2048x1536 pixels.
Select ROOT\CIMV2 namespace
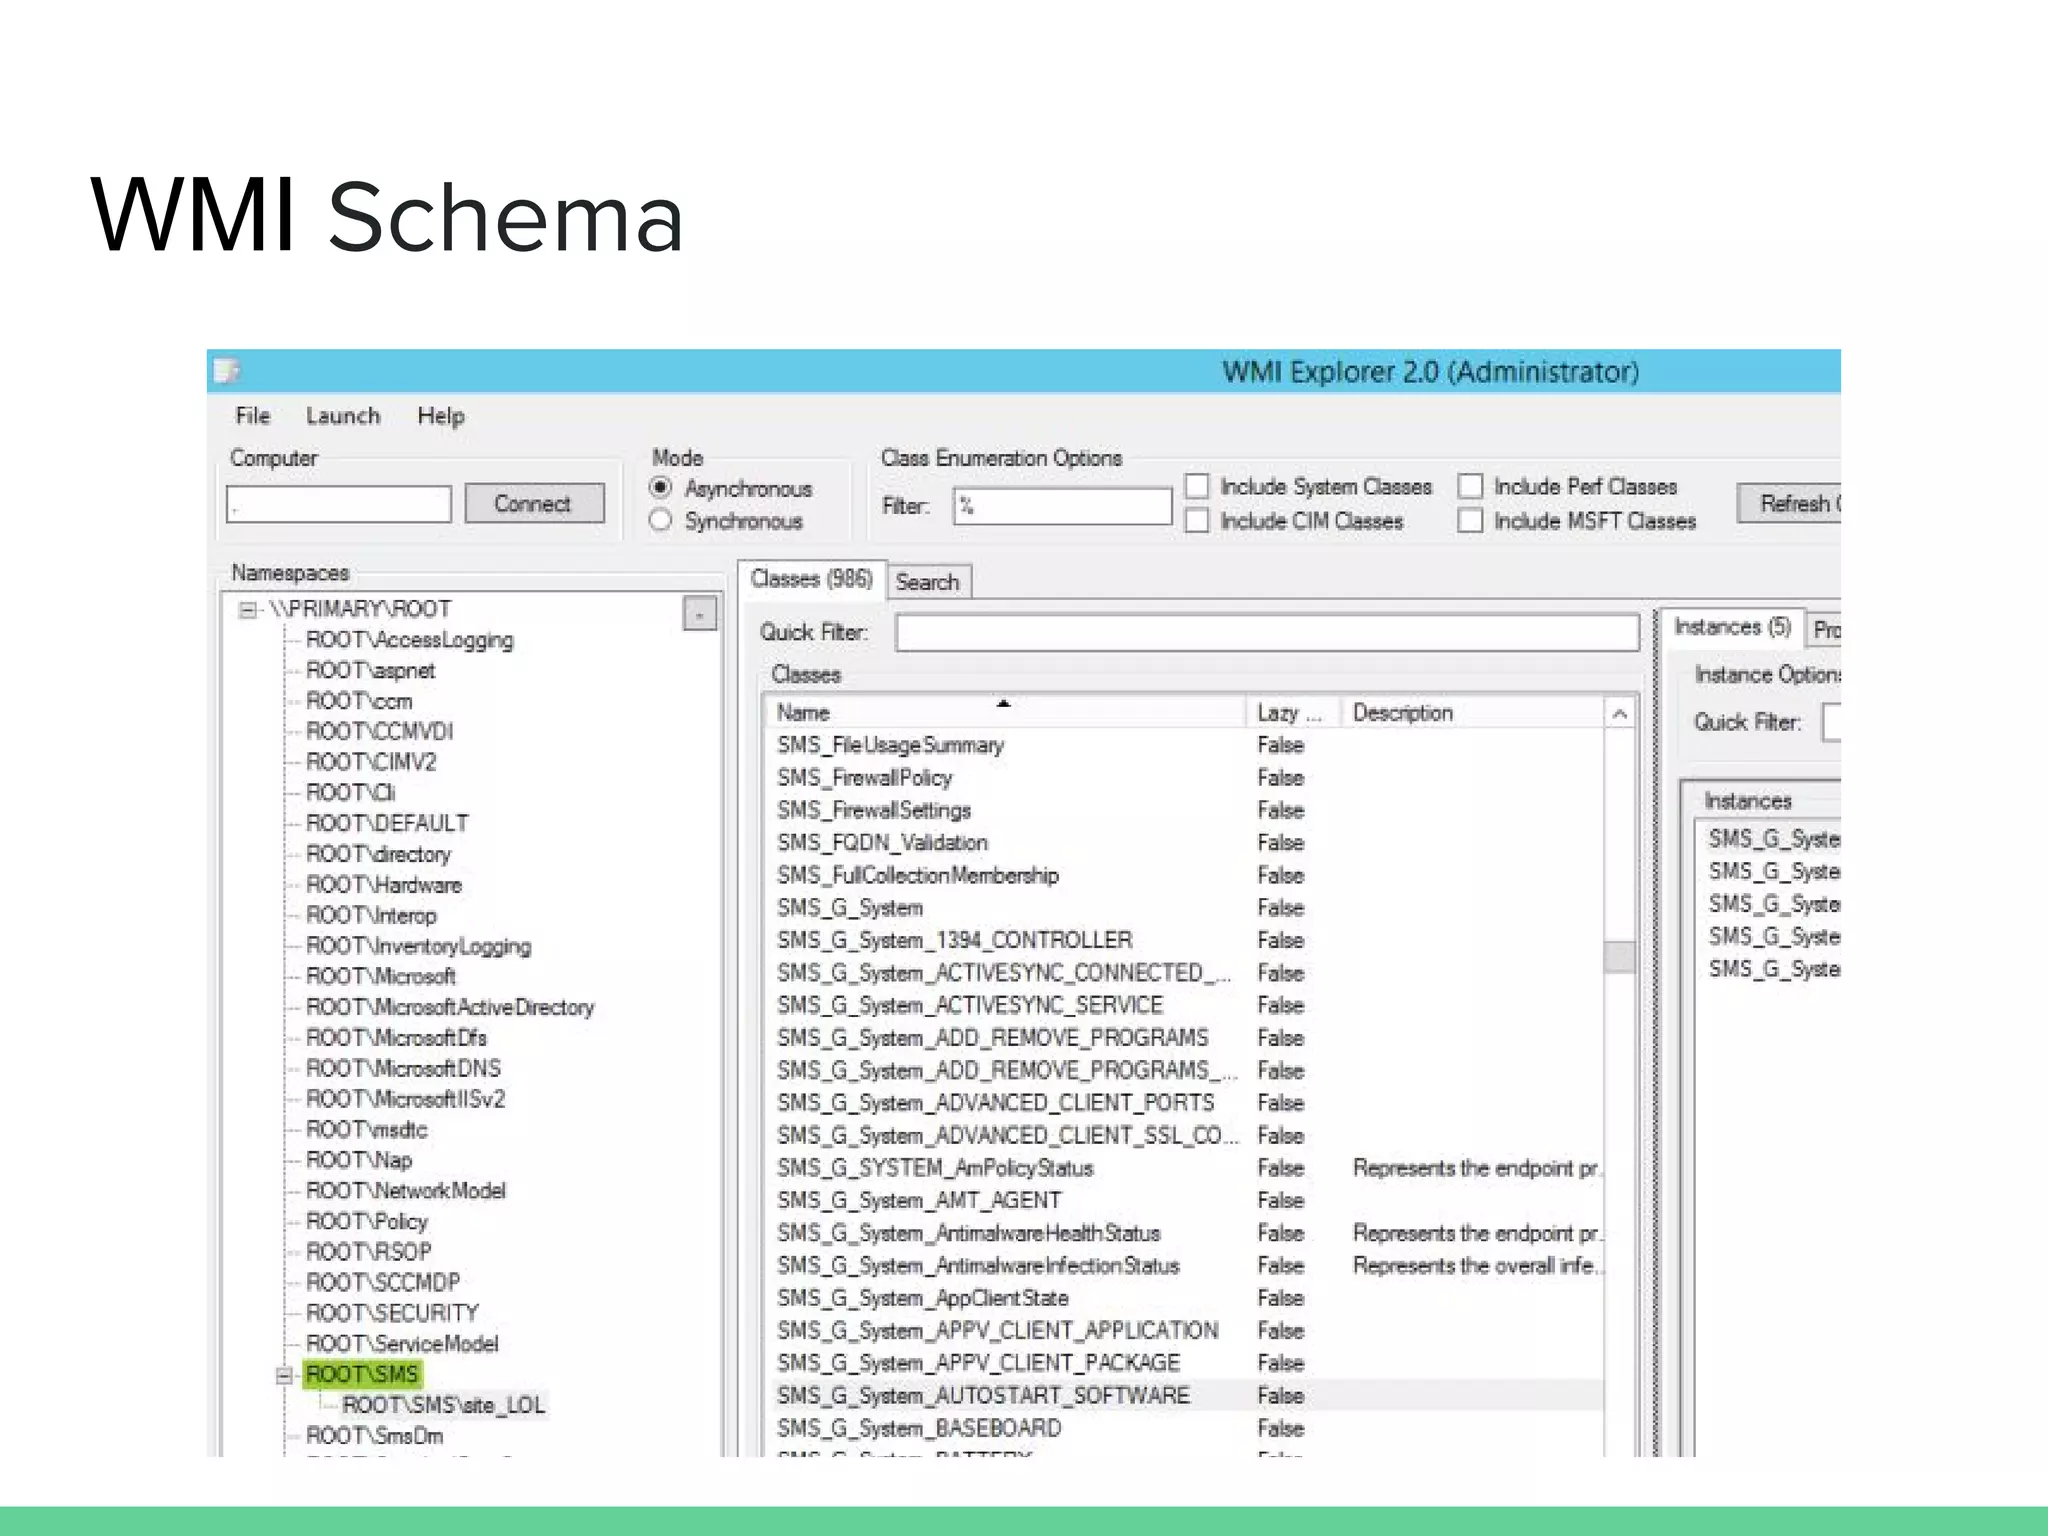pos(371,762)
